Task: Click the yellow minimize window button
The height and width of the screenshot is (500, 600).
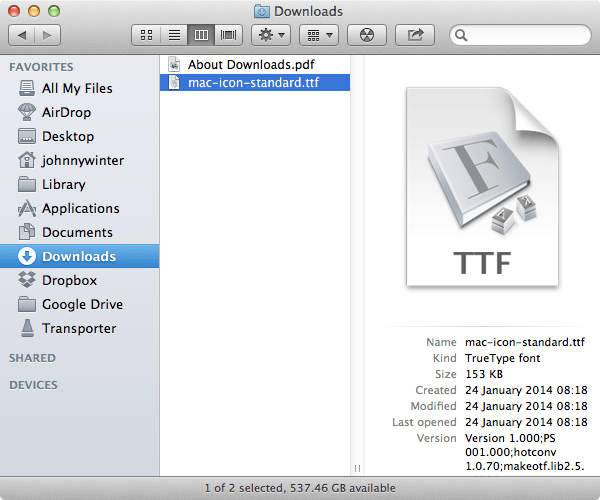Action: tap(34, 11)
